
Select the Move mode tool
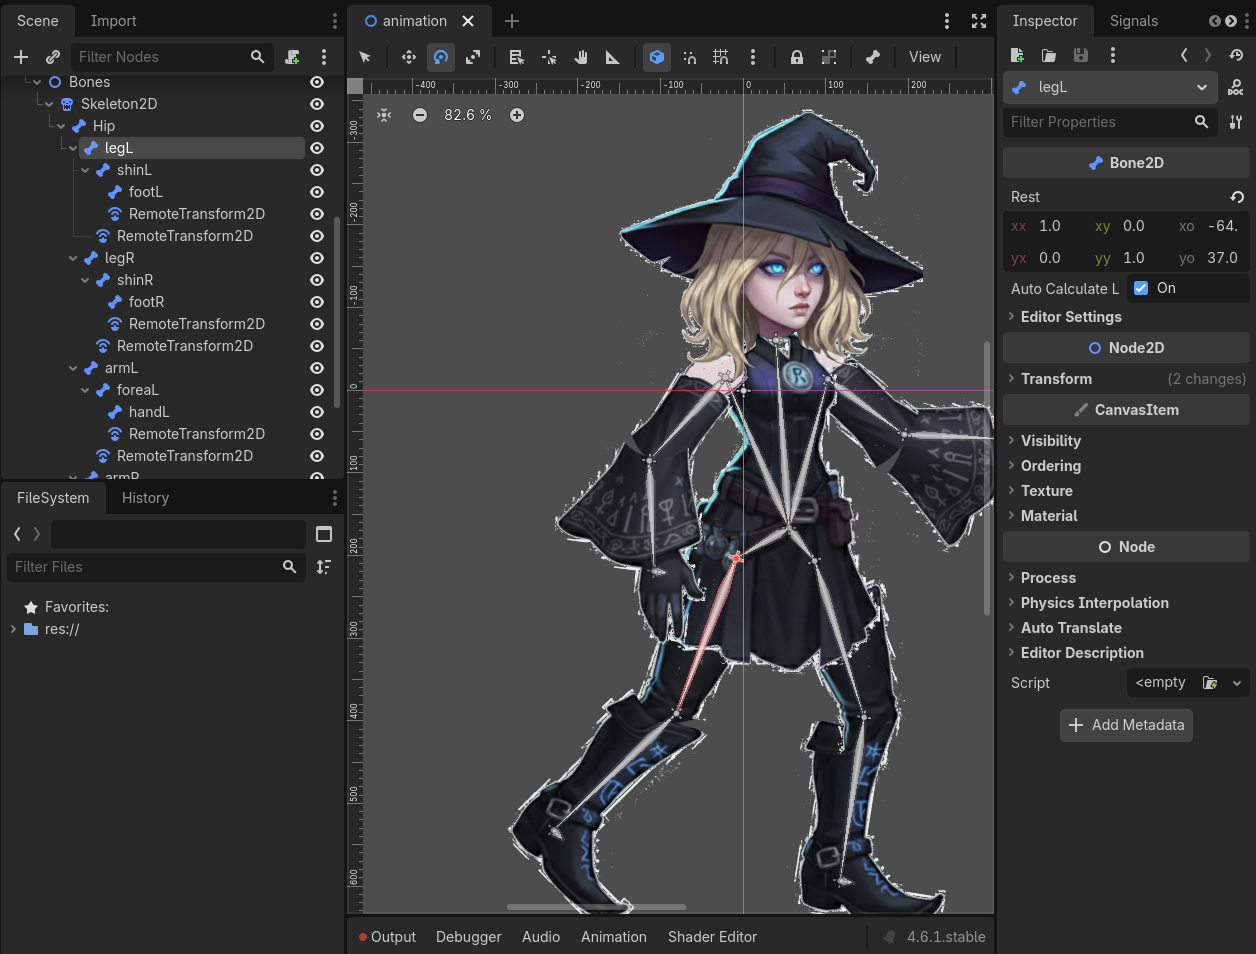pyautogui.click(x=408, y=57)
